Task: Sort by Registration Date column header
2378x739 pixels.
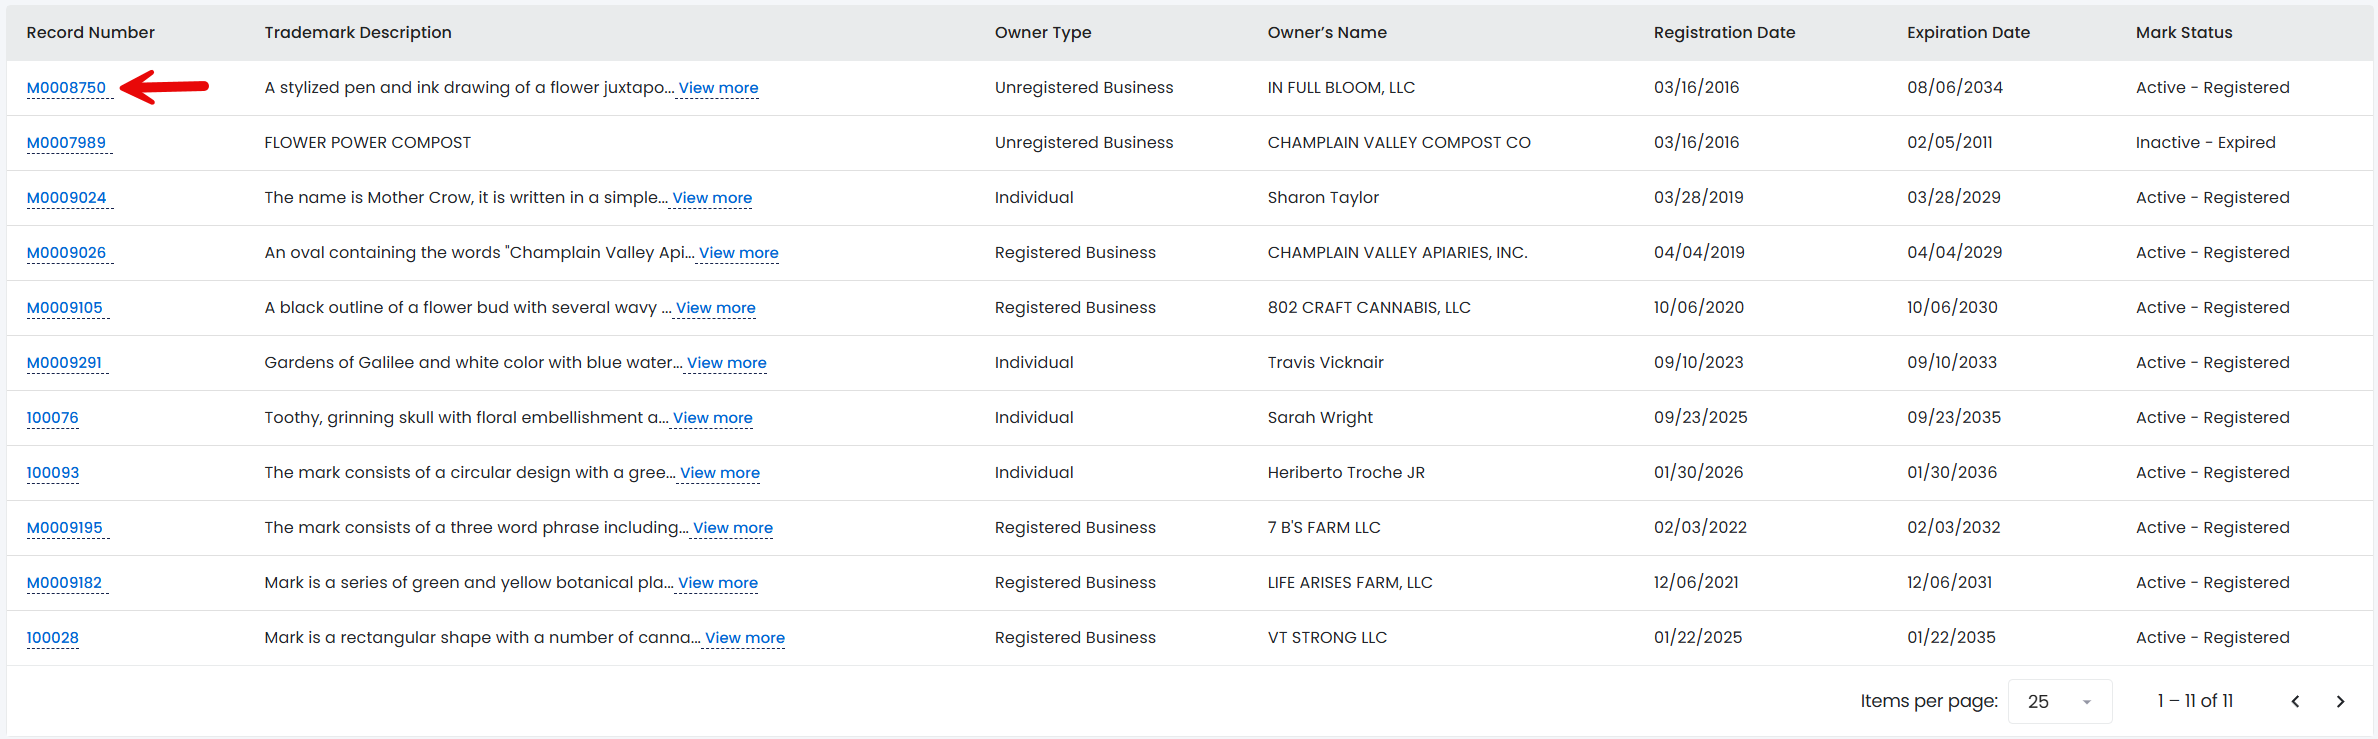Action: point(1725,33)
